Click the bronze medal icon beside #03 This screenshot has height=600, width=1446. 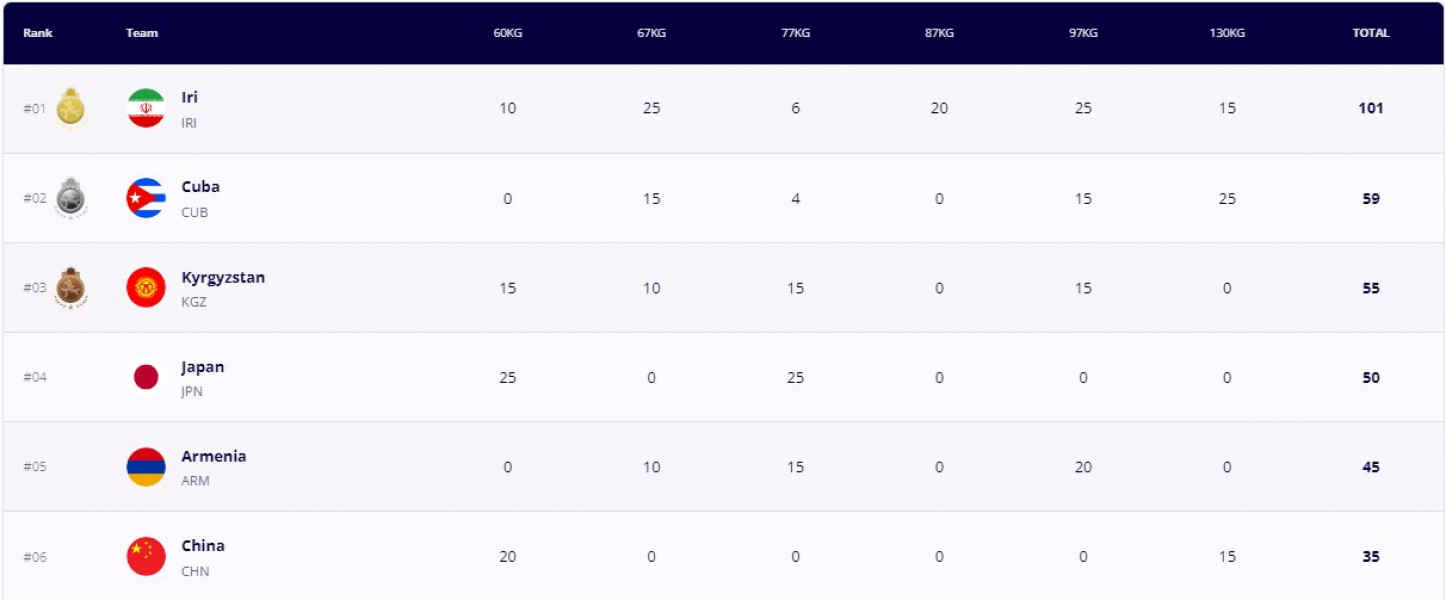point(71,288)
